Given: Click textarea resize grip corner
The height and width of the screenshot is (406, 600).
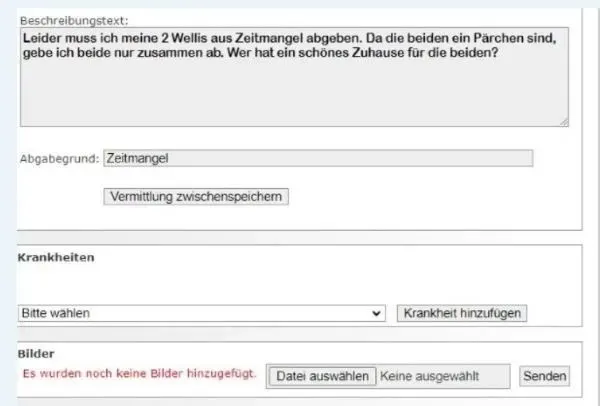Looking at the screenshot, I should click(564, 122).
